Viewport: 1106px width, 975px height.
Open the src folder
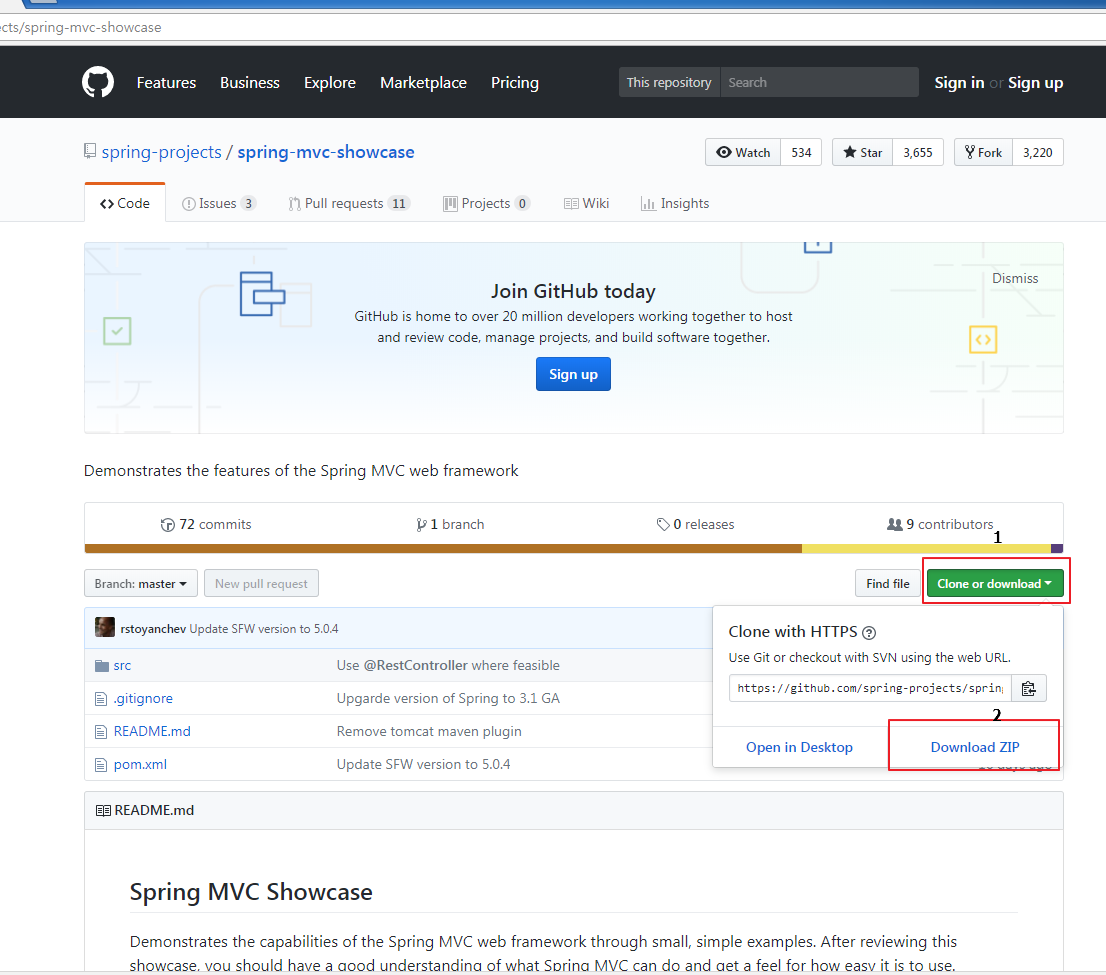pos(122,665)
